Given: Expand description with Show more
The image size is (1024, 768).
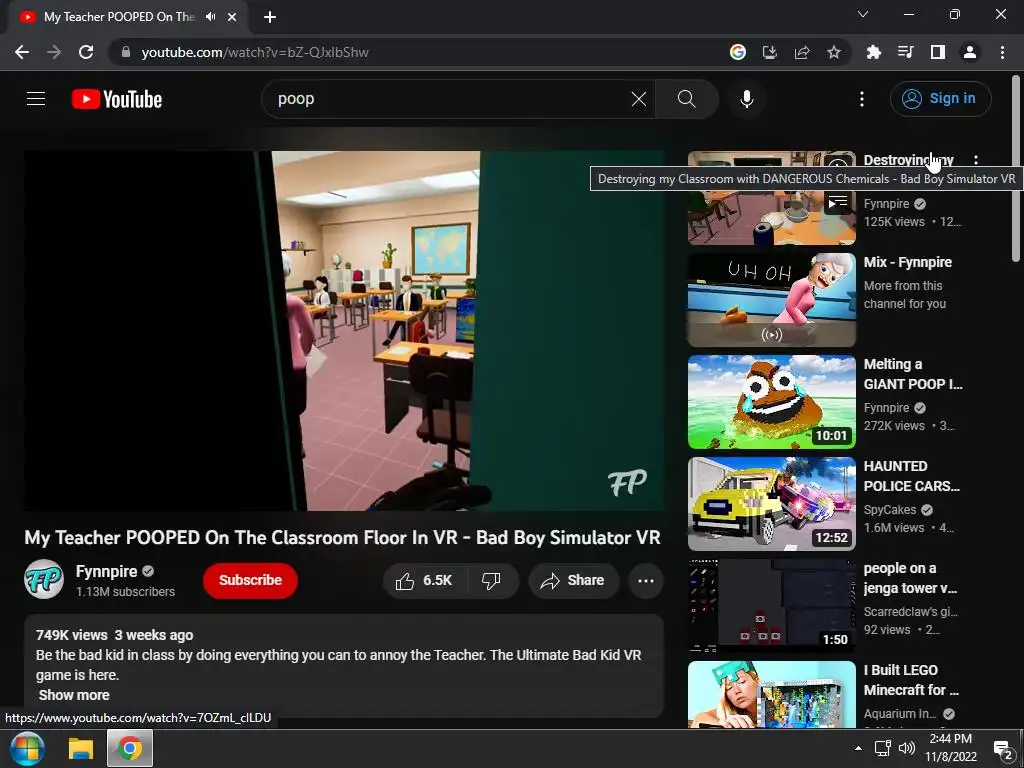Looking at the screenshot, I should [x=74, y=695].
